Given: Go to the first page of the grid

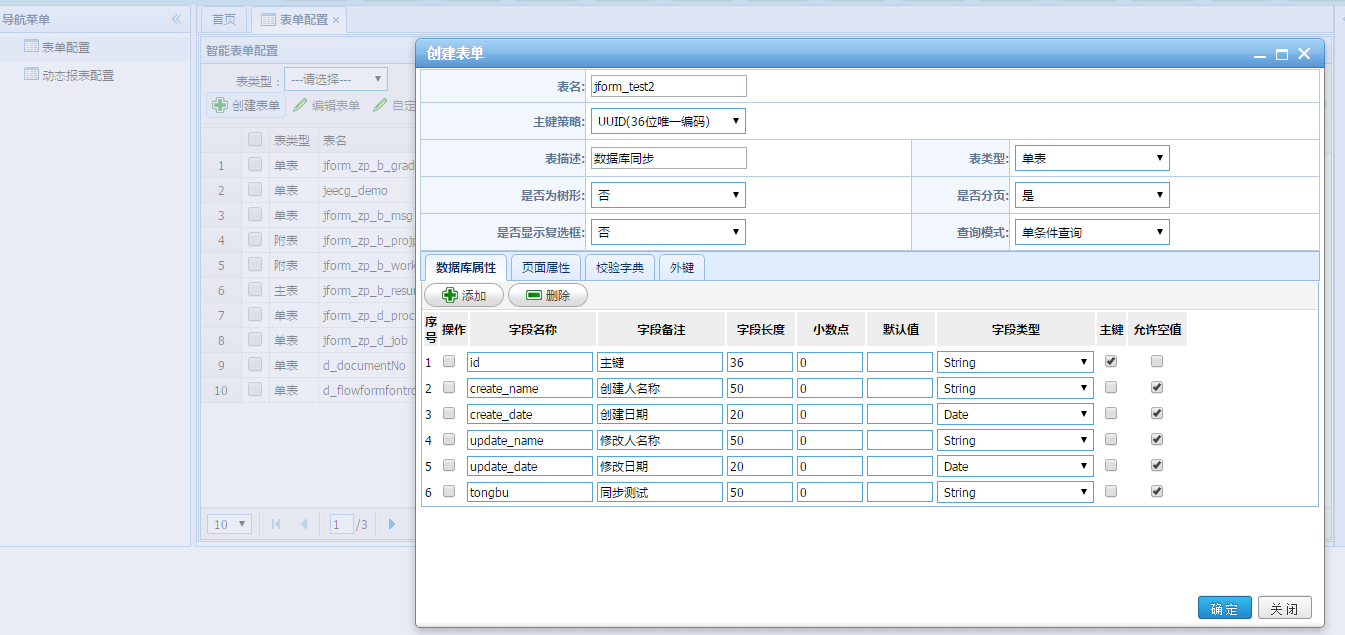Looking at the screenshot, I should point(276,524).
